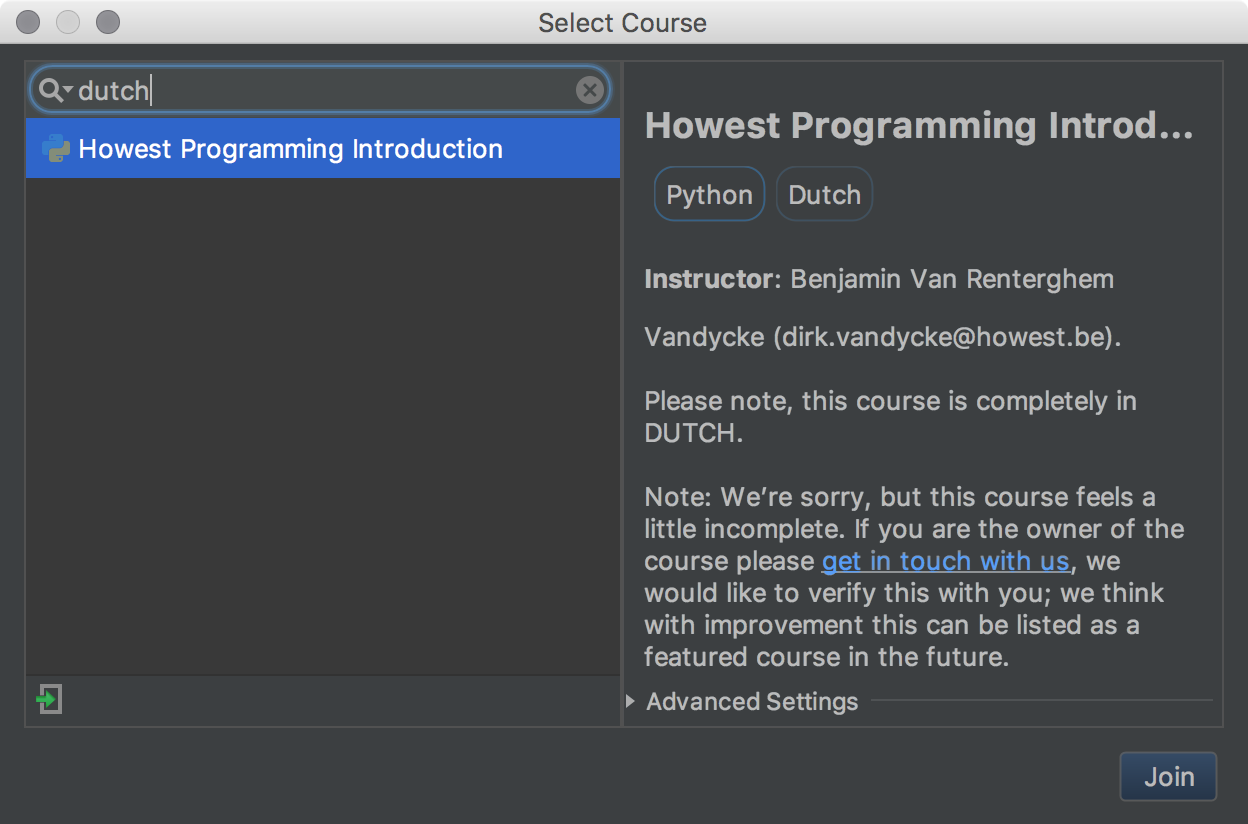The width and height of the screenshot is (1248, 824).
Task: Click the 'completely in DUTCH' note
Action: pos(890,417)
